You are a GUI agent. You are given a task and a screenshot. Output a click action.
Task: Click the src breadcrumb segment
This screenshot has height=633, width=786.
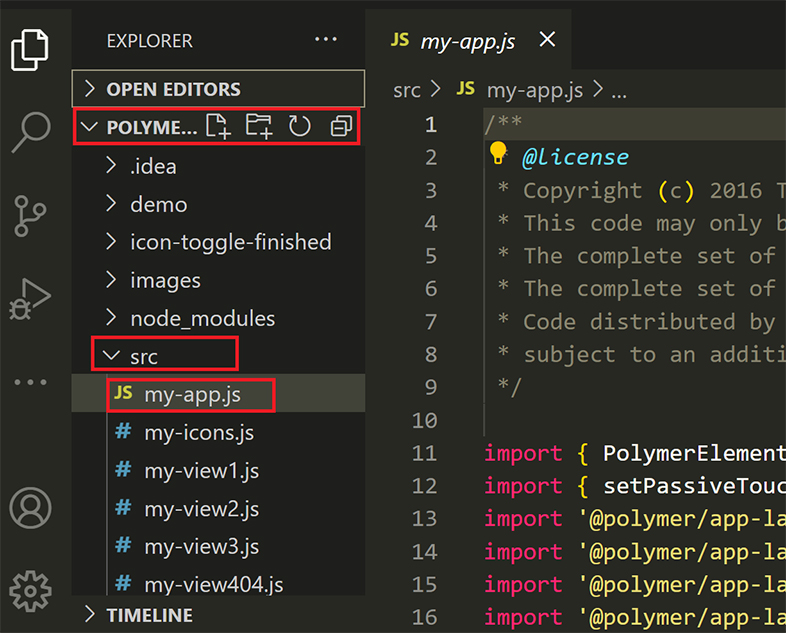(x=407, y=91)
